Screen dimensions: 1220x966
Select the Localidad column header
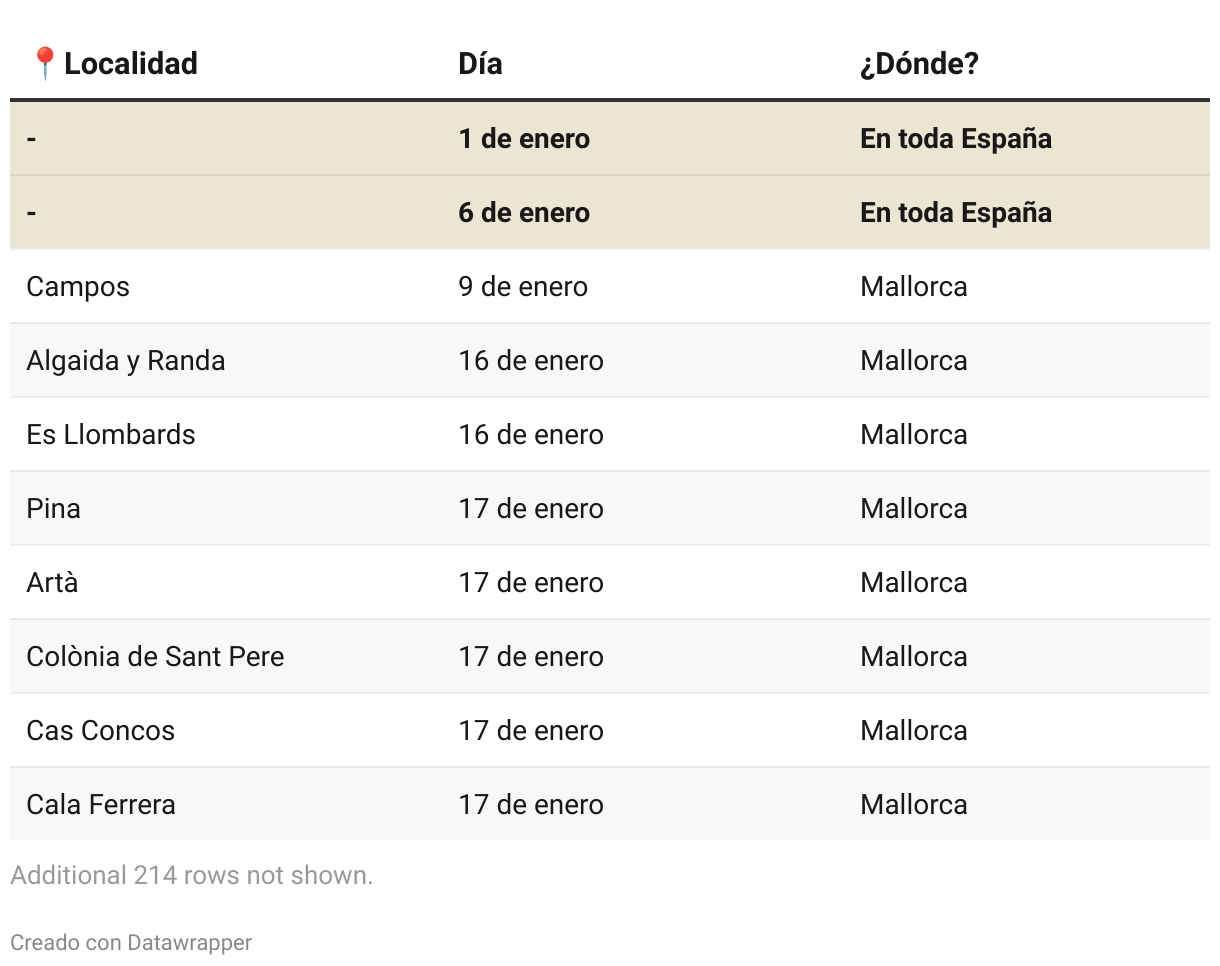131,63
